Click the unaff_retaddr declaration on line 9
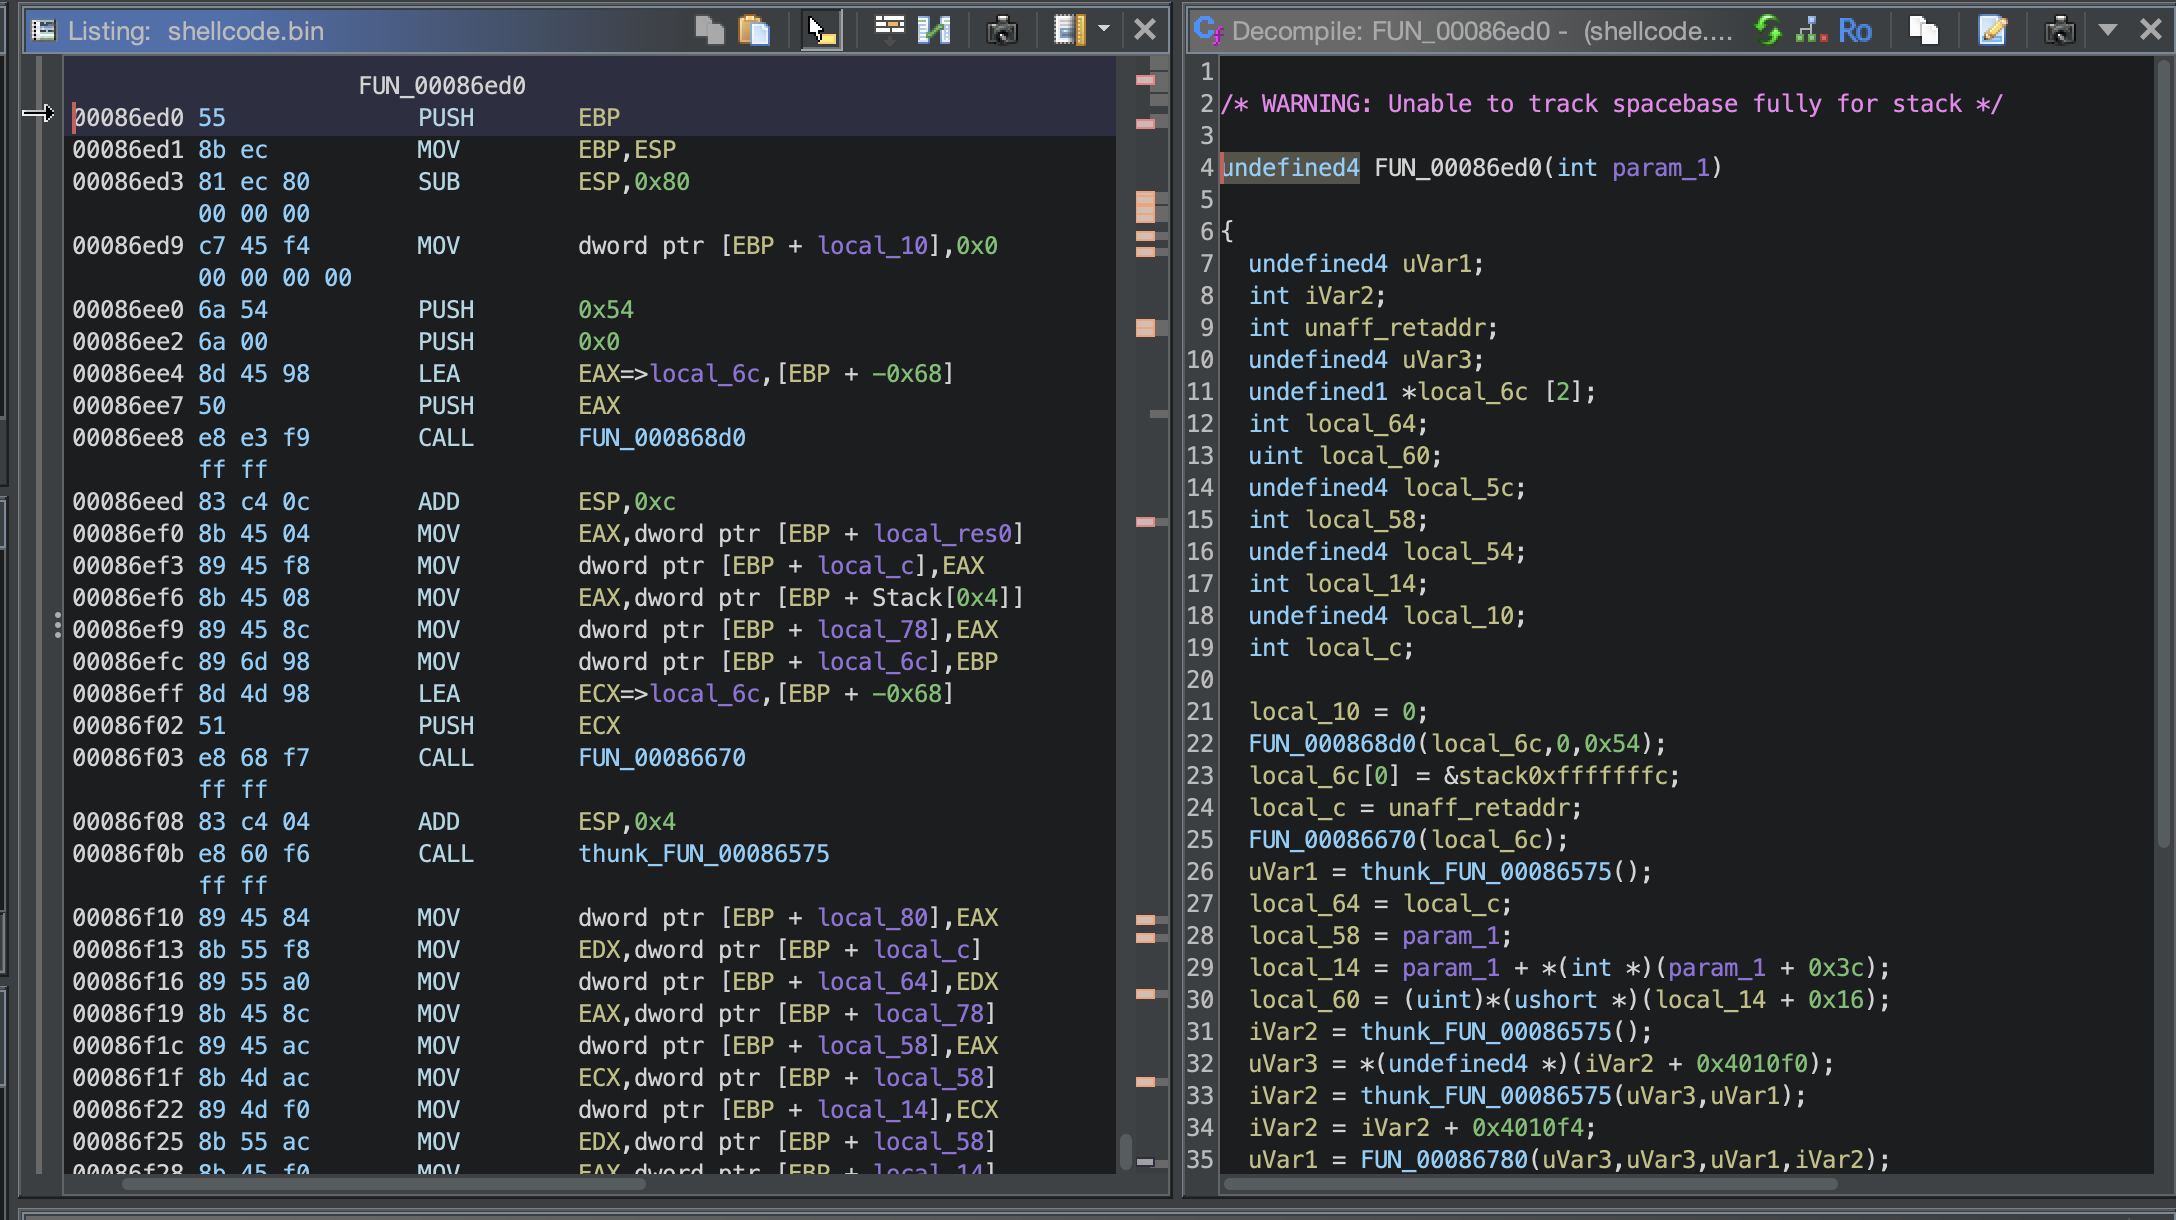The height and width of the screenshot is (1220, 2176). (x=1400, y=327)
